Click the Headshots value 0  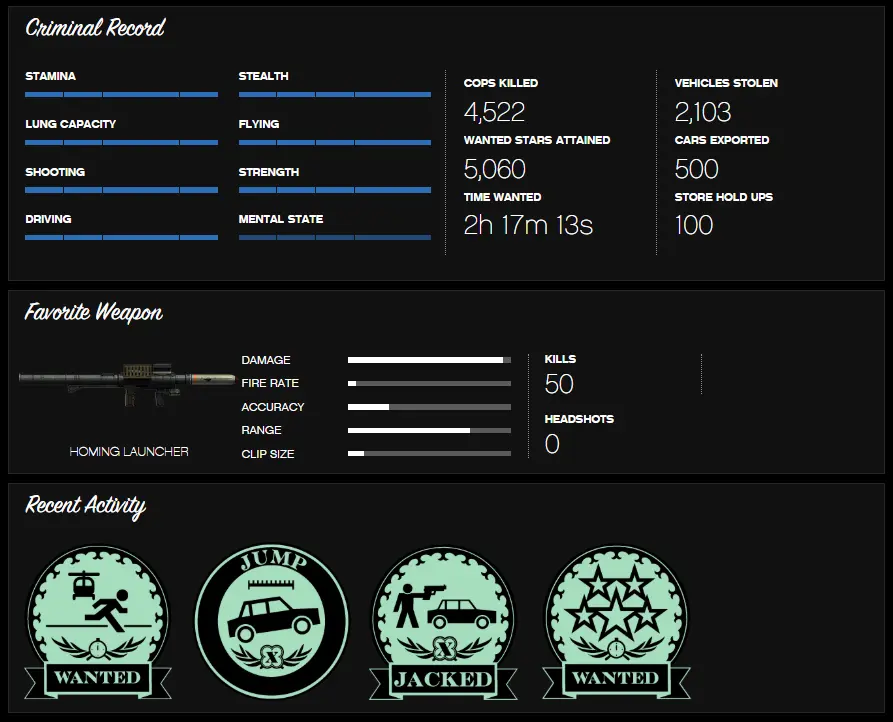click(x=552, y=444)
